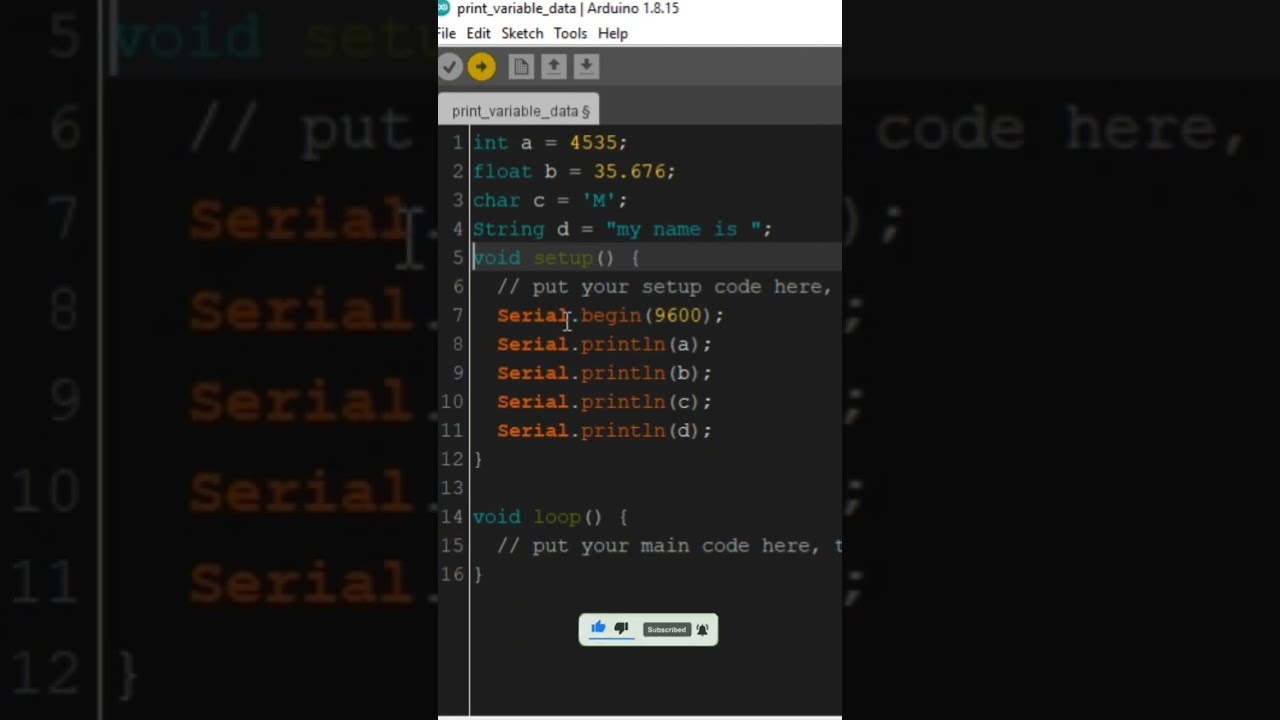
Task: Click line "char c = 'M';"
Action: point(550,200)
